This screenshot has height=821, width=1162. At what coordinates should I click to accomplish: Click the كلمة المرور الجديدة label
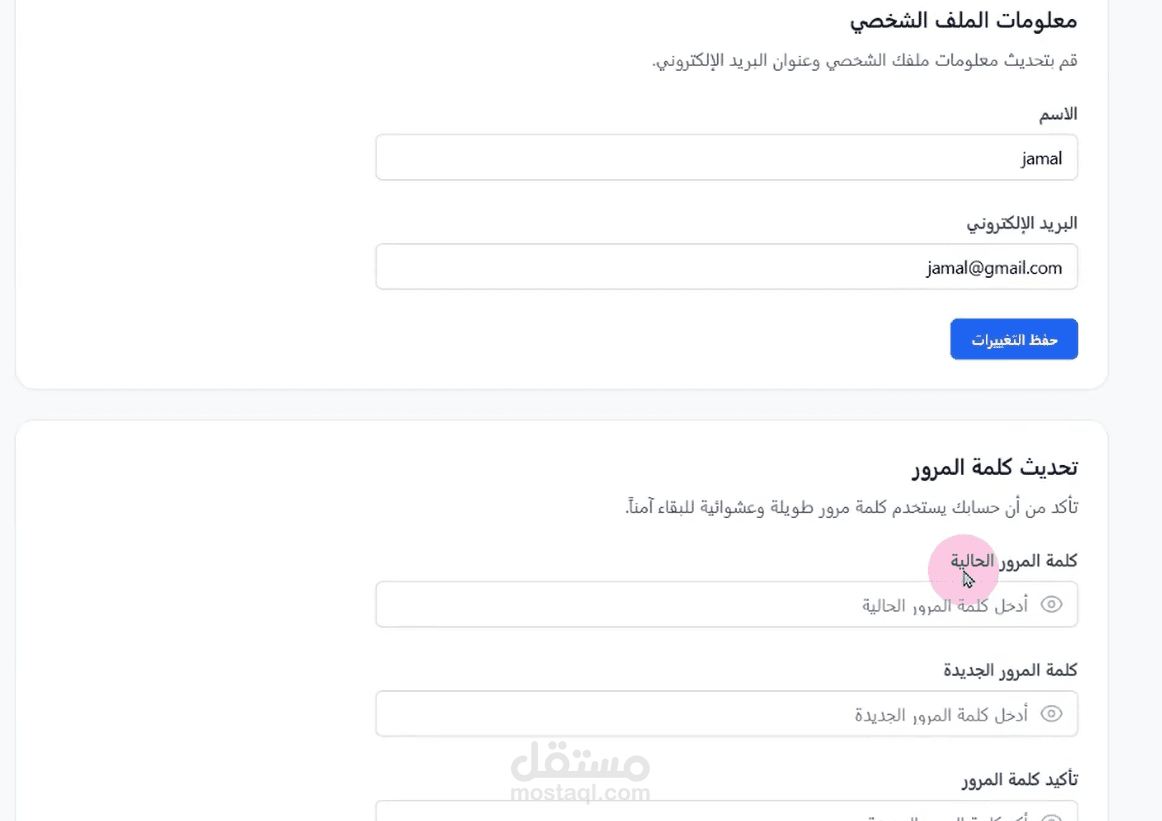(1010, 670)
